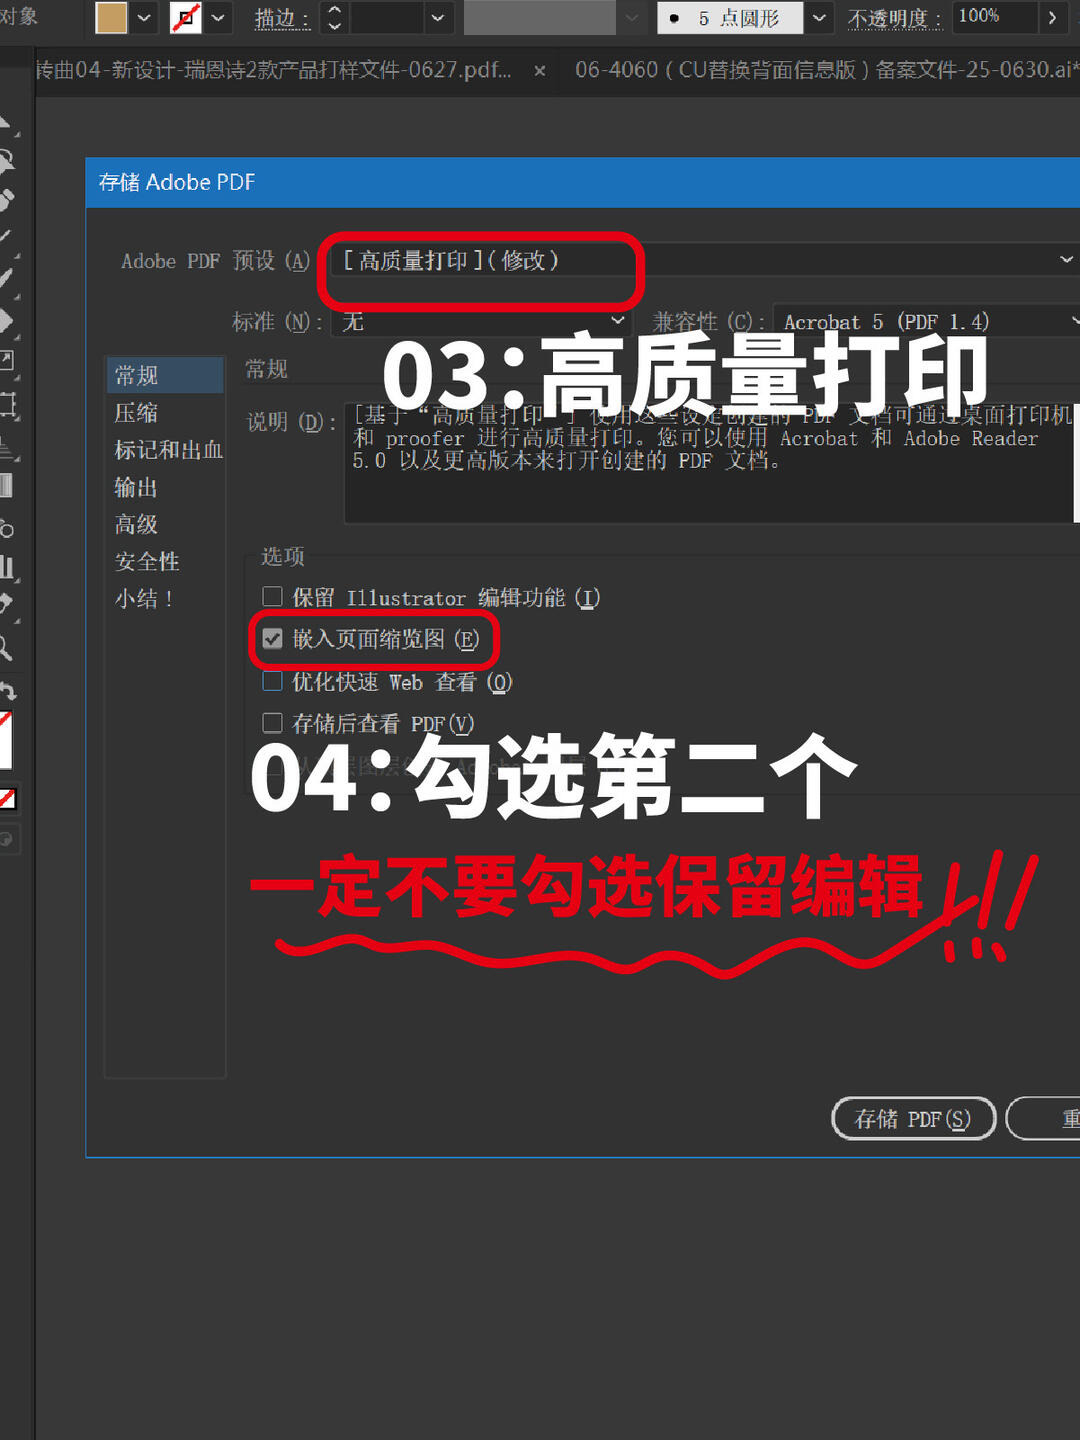Close the 转曲04-新设计 pdf document tab
The image size is (1080, 1440).
[540, 71]
